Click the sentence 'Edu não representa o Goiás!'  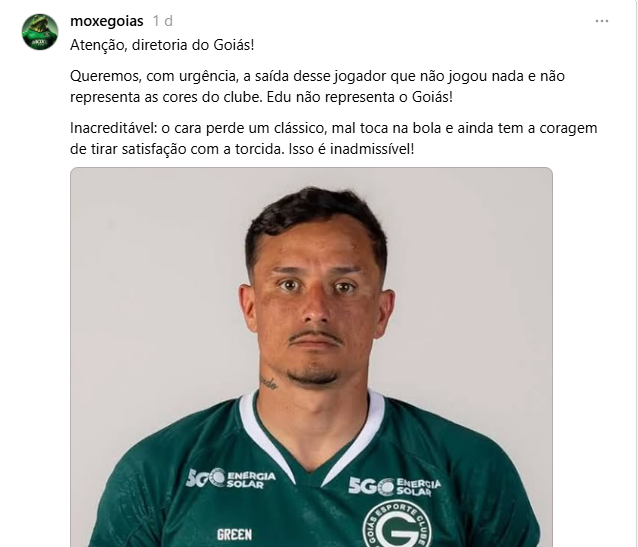pos(360,97)
